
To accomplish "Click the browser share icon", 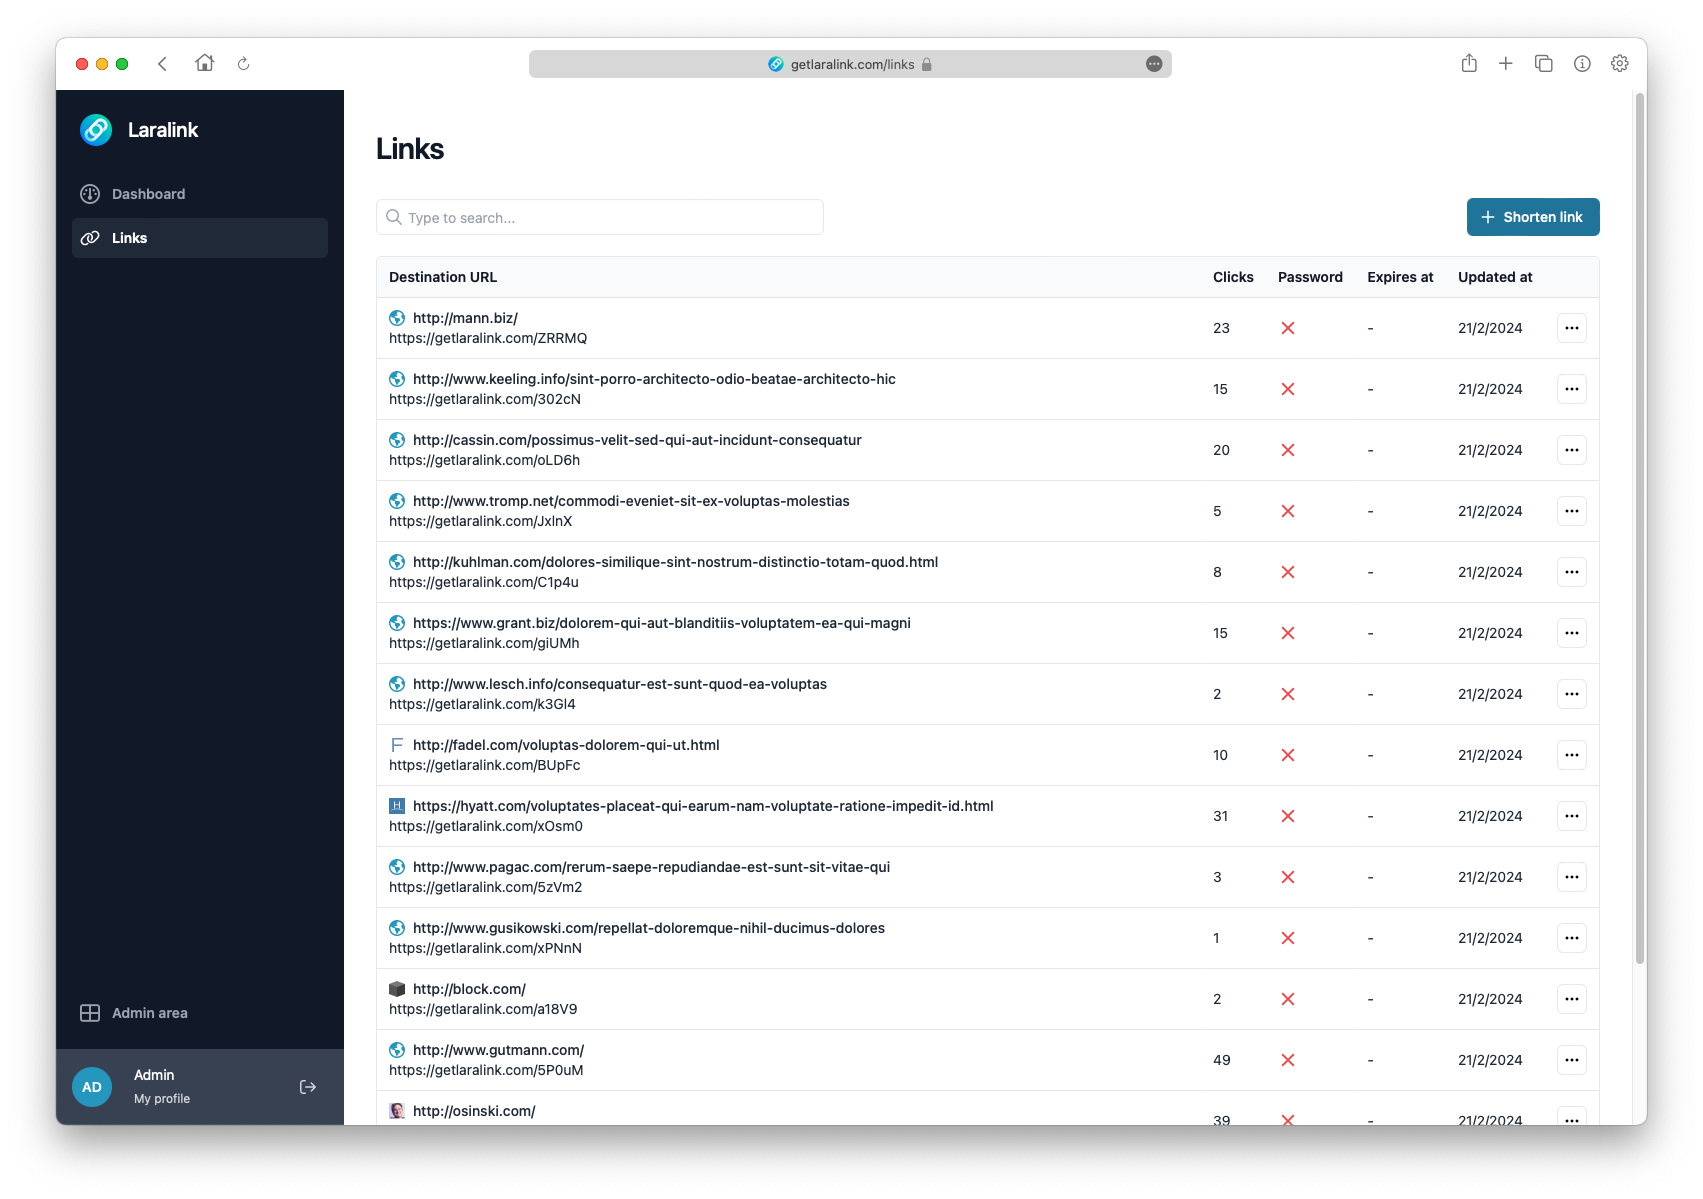I will pos(1469,64).
